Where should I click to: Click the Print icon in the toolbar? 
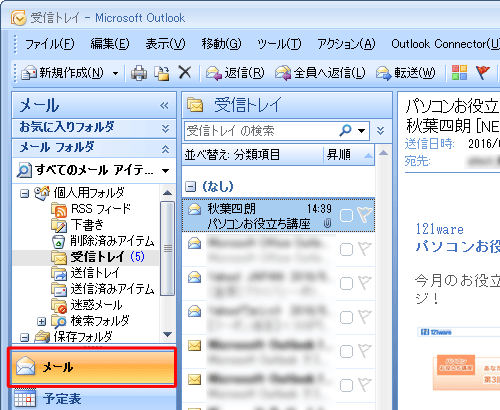[x=139, y=73]
